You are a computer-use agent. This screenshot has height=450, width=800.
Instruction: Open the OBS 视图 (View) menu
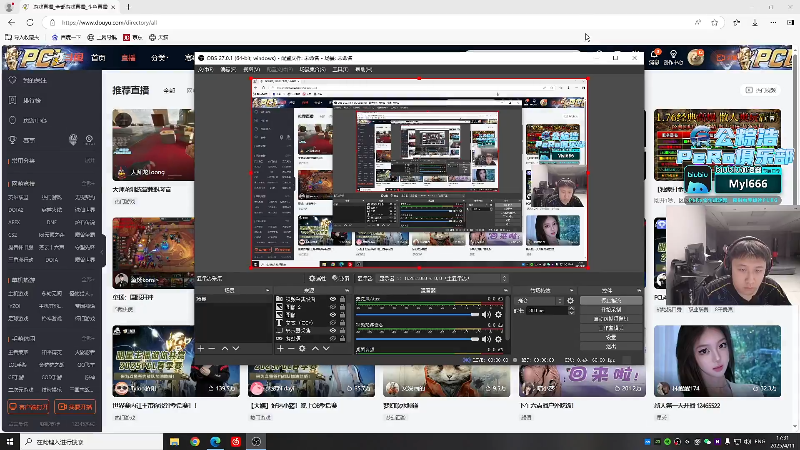[x=251, y=70]
